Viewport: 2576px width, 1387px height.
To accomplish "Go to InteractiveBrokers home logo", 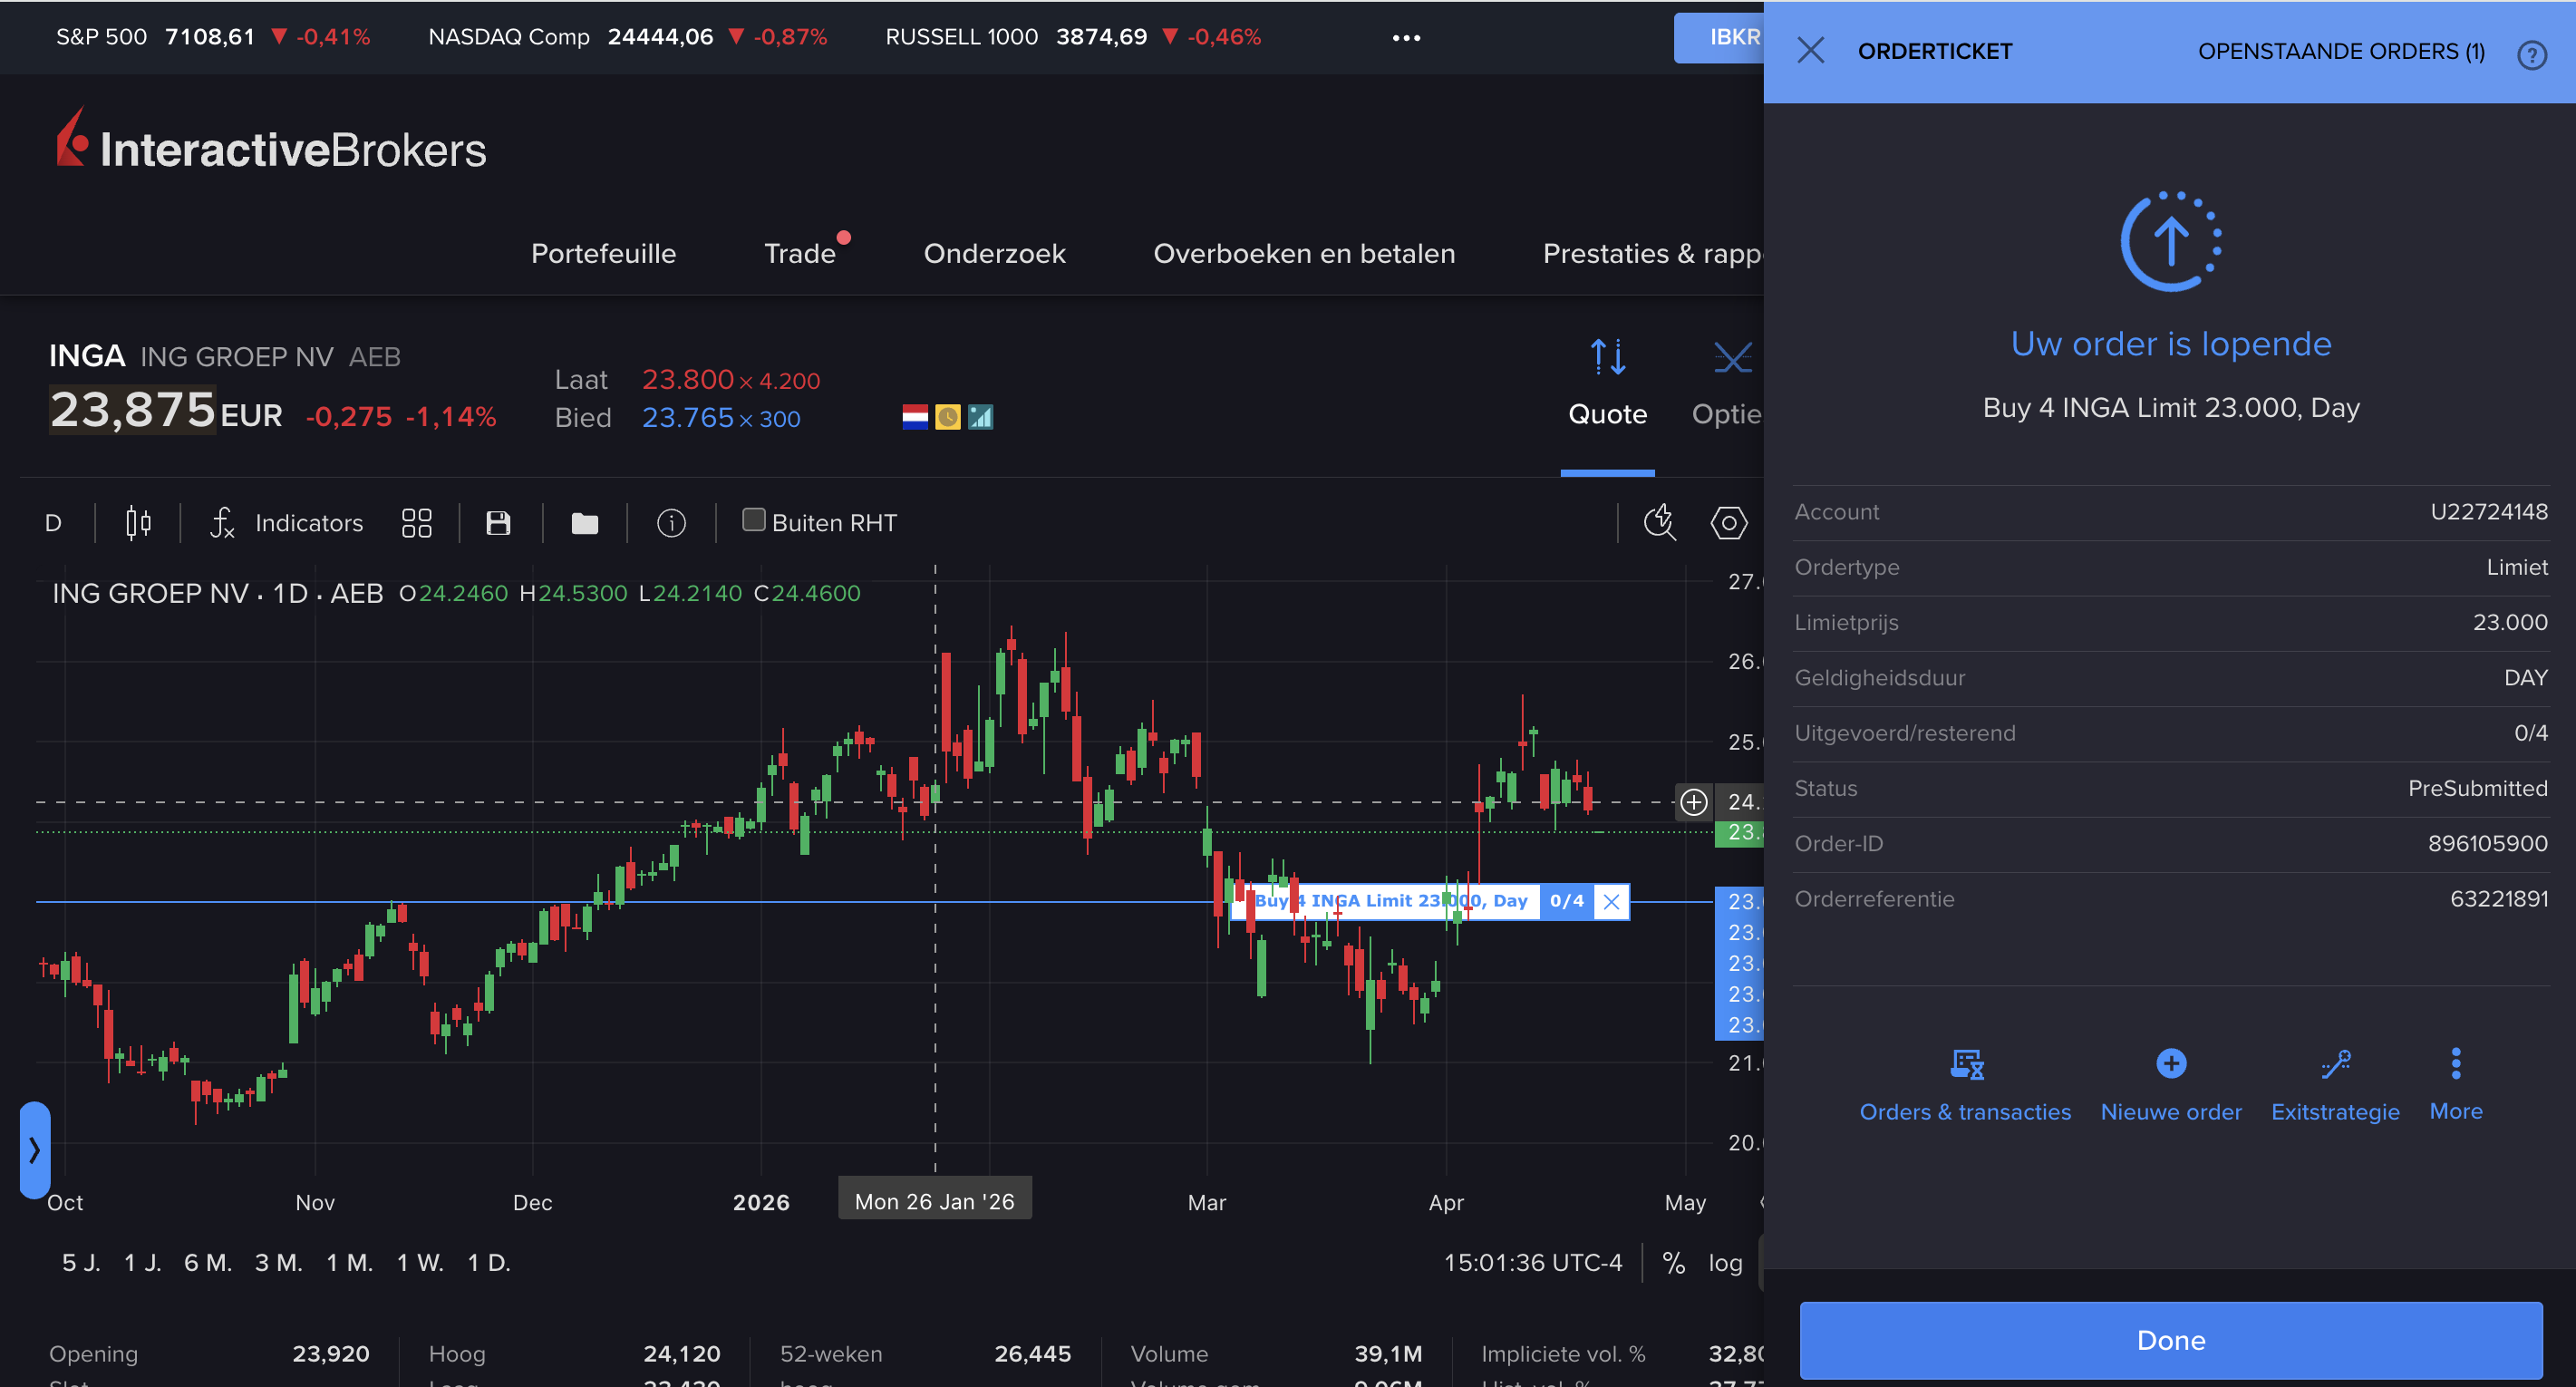I will [x=270, y=140].
